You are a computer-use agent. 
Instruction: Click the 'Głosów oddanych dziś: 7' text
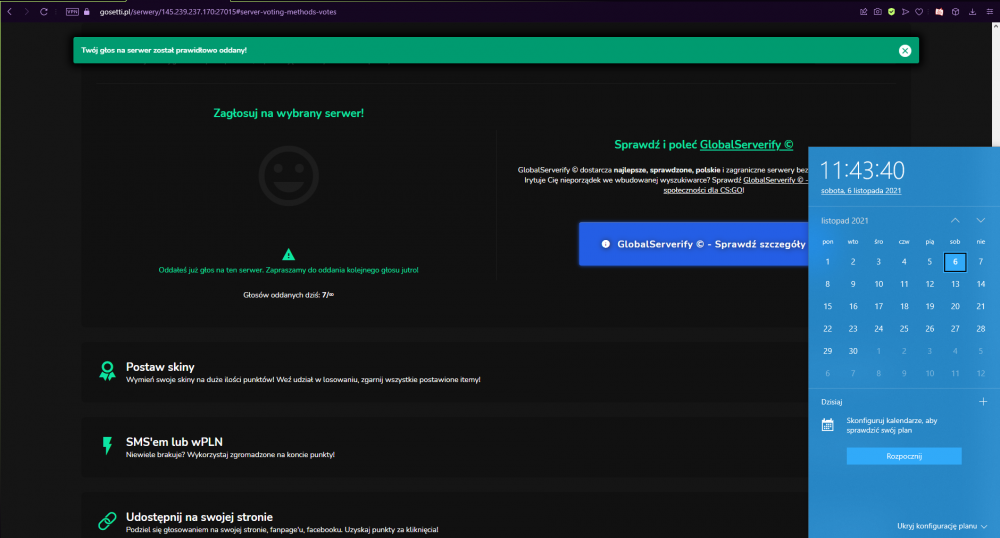288,295
